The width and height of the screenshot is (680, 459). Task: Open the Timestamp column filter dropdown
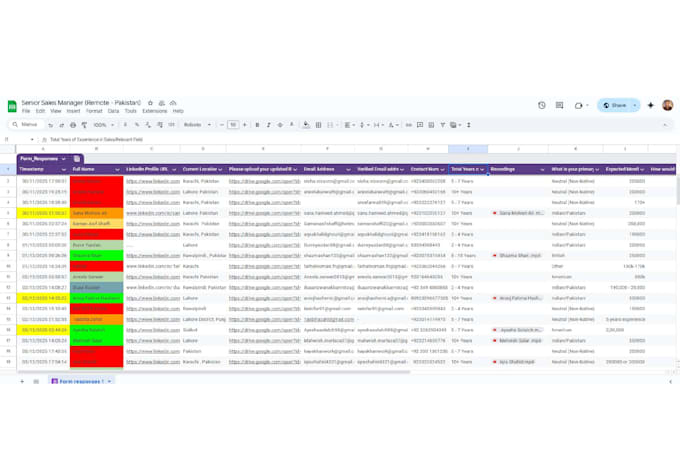point(64,169)
